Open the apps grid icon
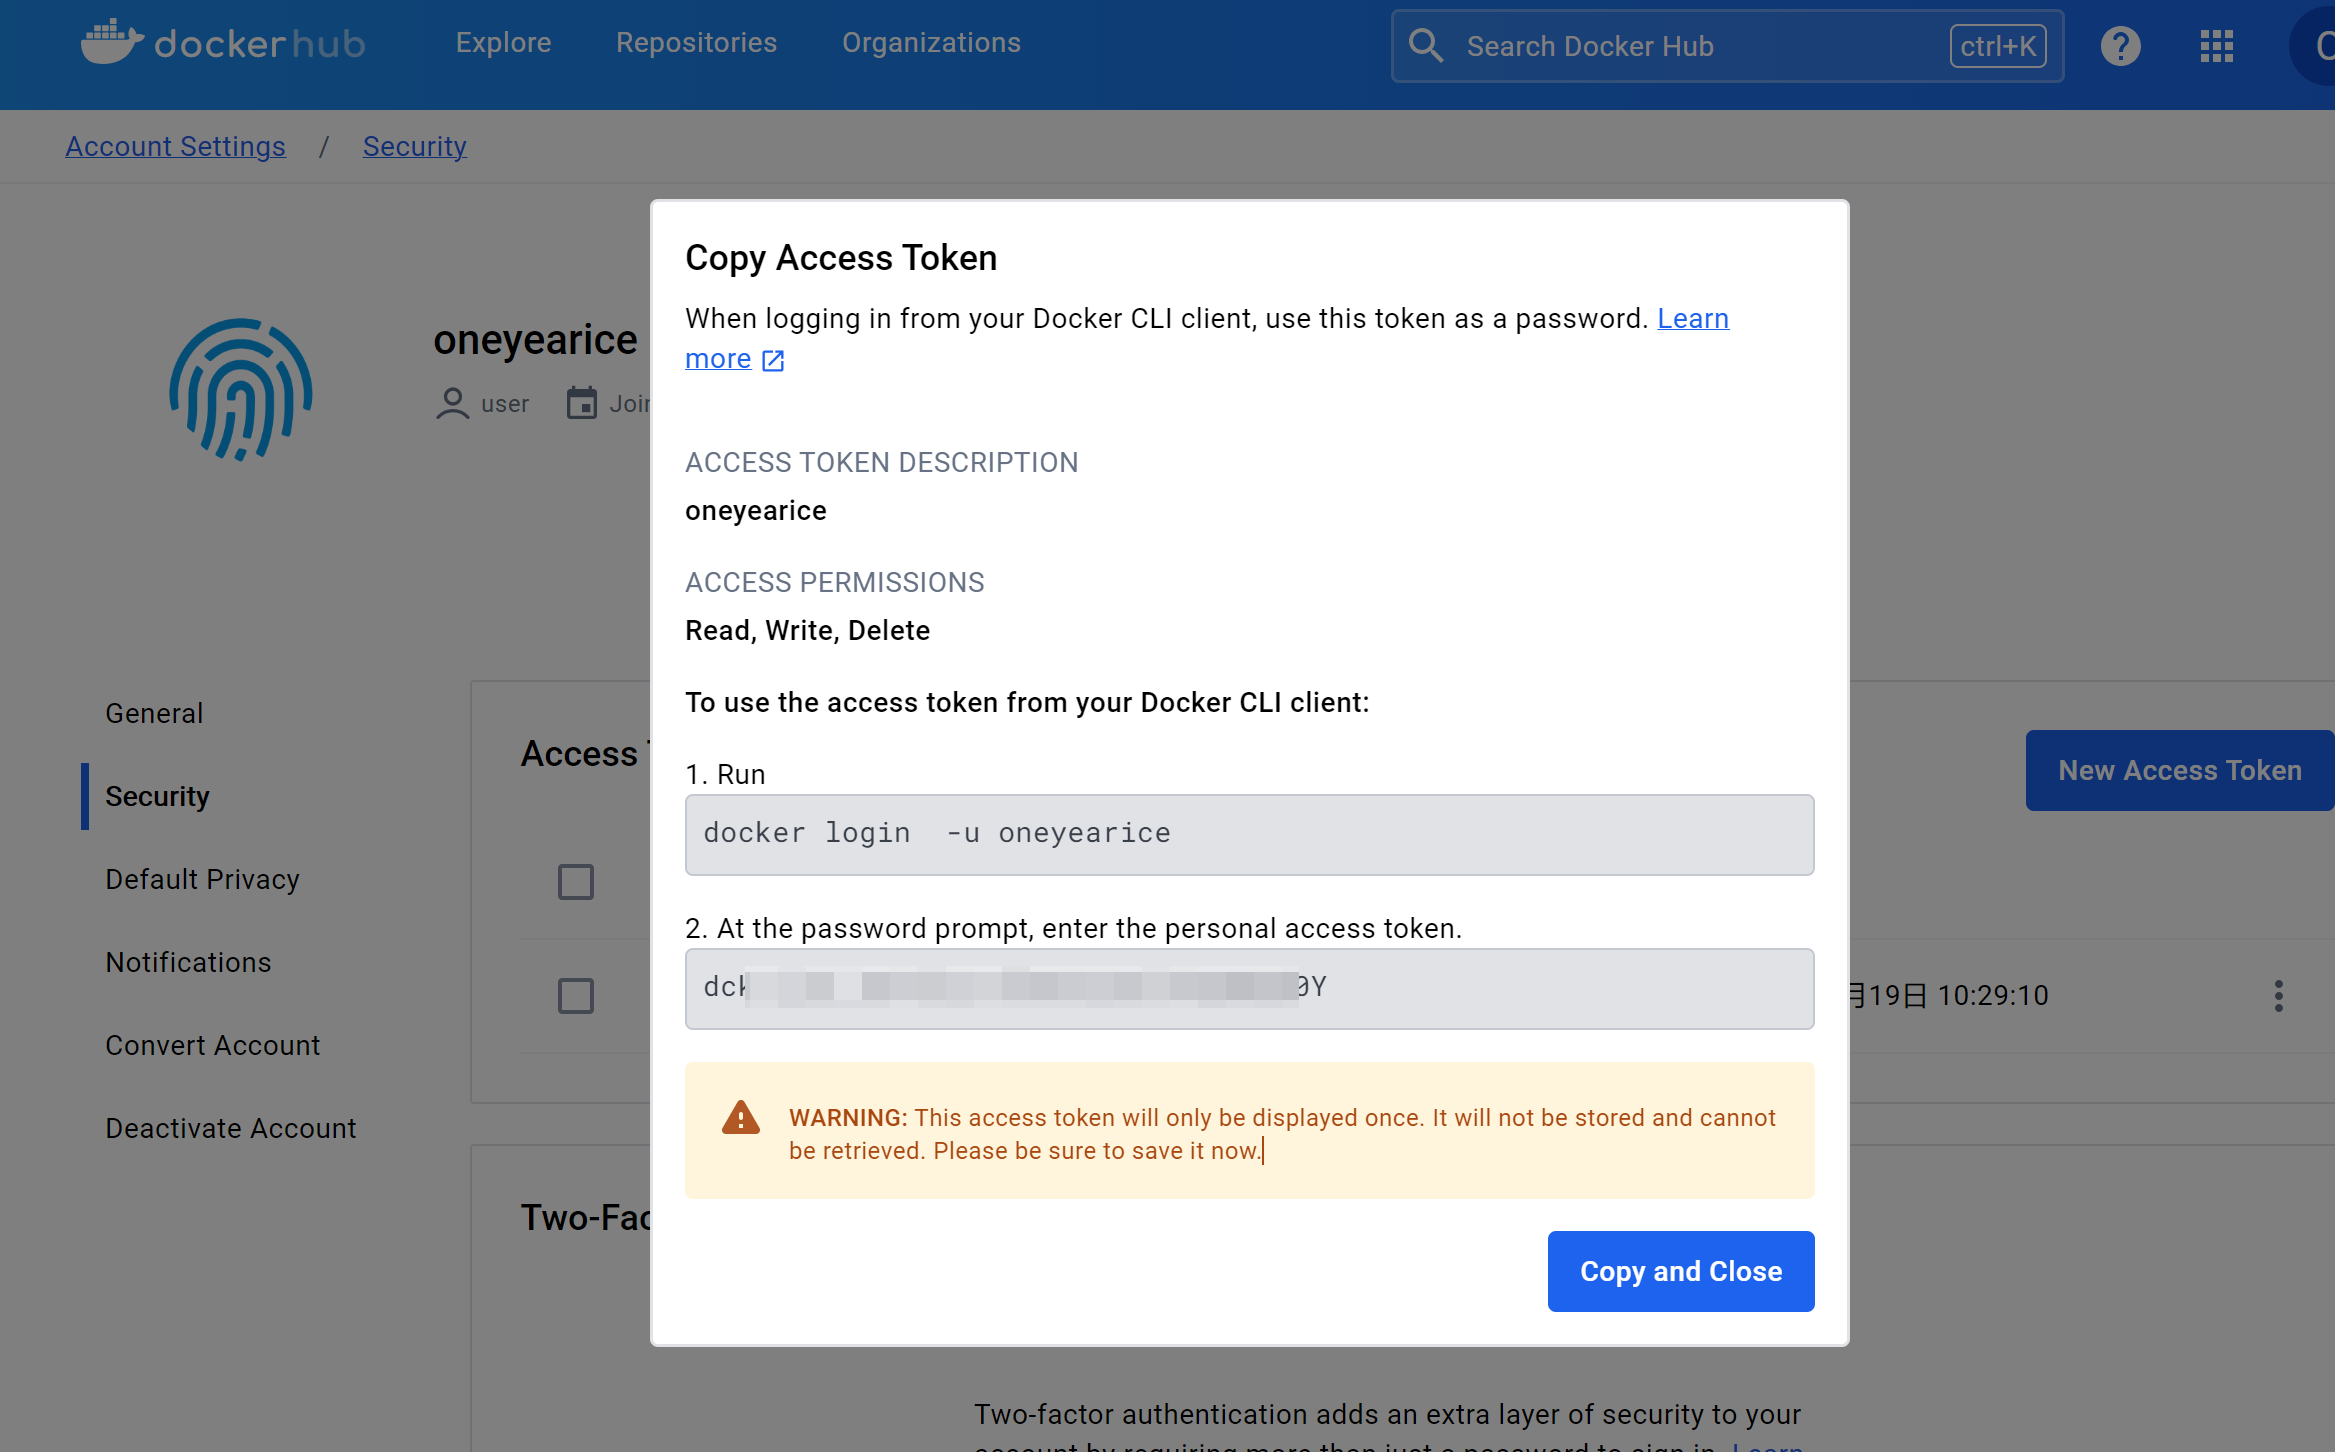Viewport: 2335px width, 1452px height. tap(2216, 46)
